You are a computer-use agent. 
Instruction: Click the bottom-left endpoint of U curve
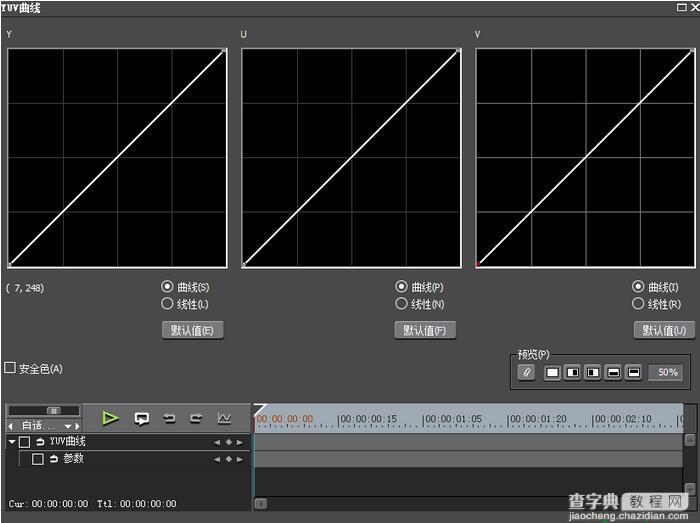tap(244, 265)
